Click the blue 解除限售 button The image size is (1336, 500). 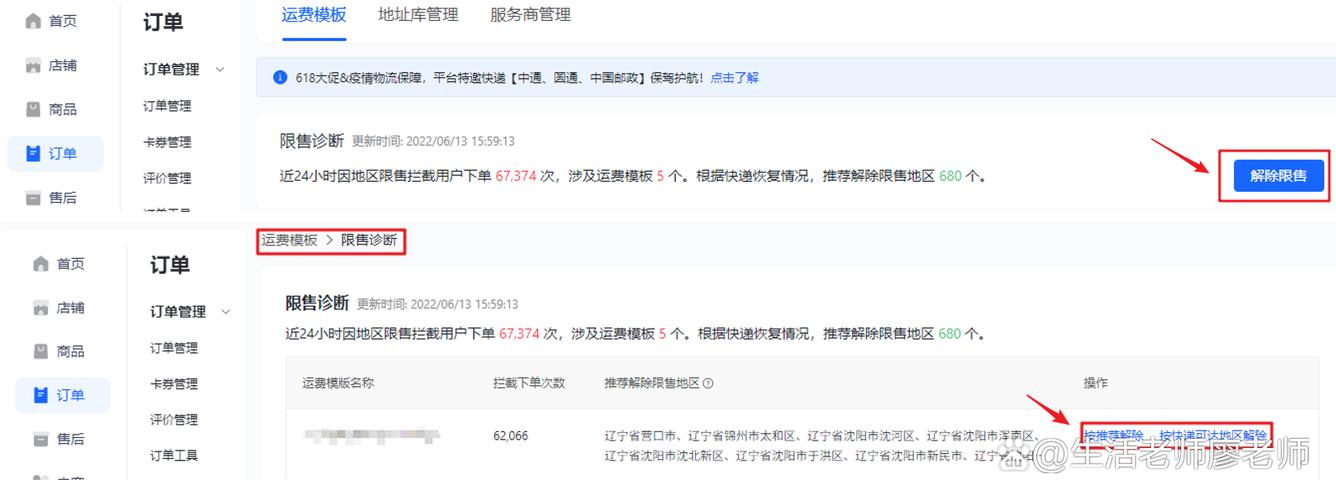tap(1278, 175)
